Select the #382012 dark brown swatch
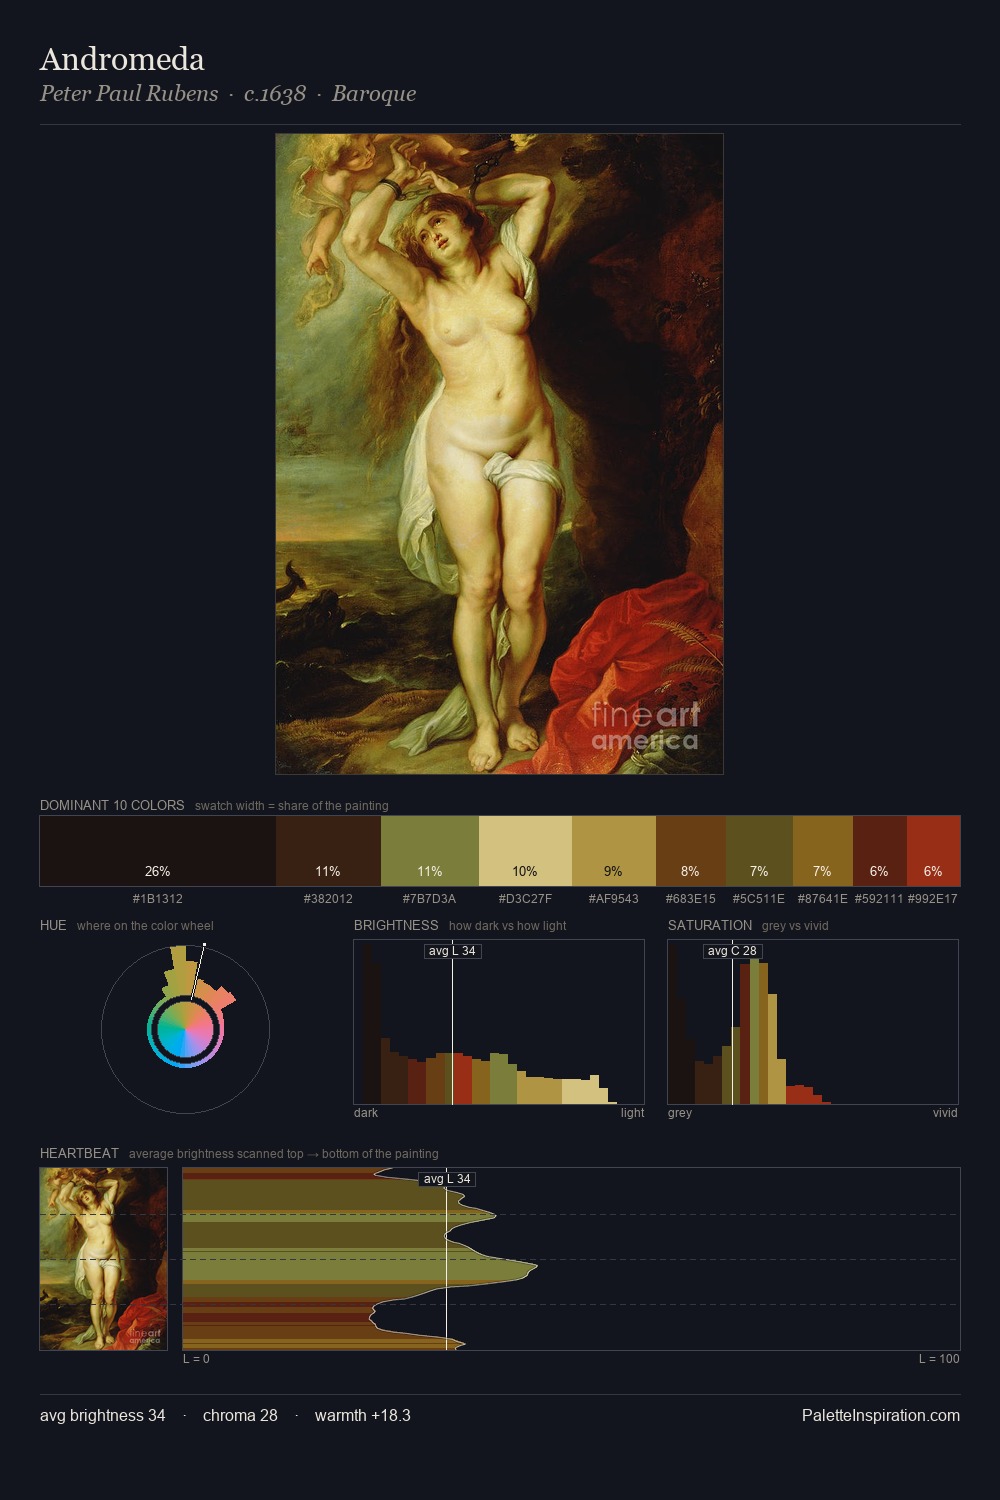Screen dimensions: 1000x1500 coord(328,851)
